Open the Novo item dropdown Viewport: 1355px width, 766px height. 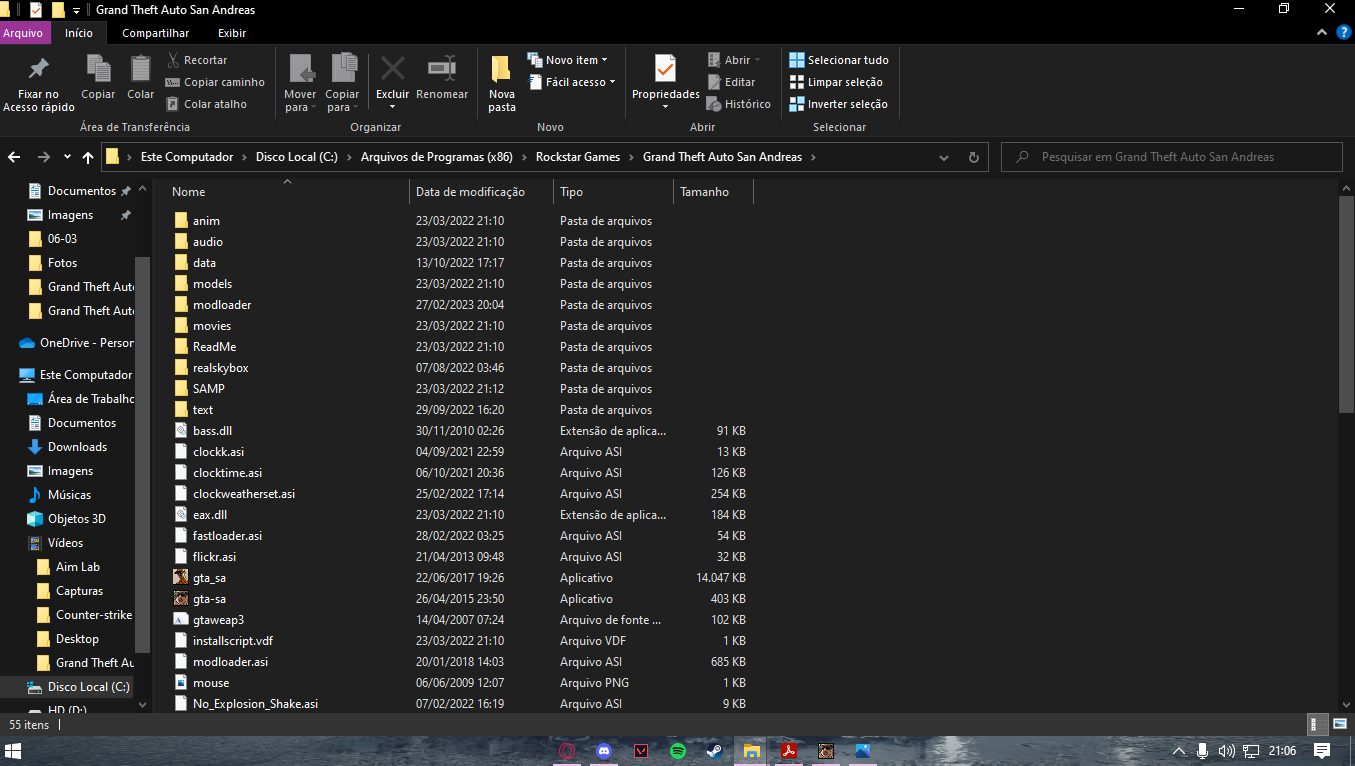[567, 60]
